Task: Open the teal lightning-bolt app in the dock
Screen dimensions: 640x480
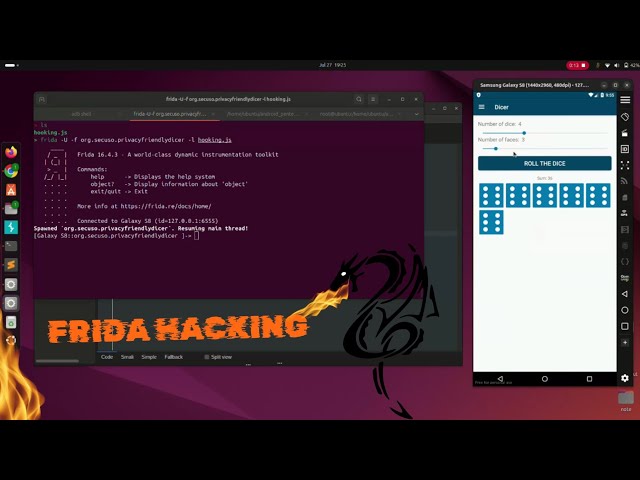Action: [11, 227]
